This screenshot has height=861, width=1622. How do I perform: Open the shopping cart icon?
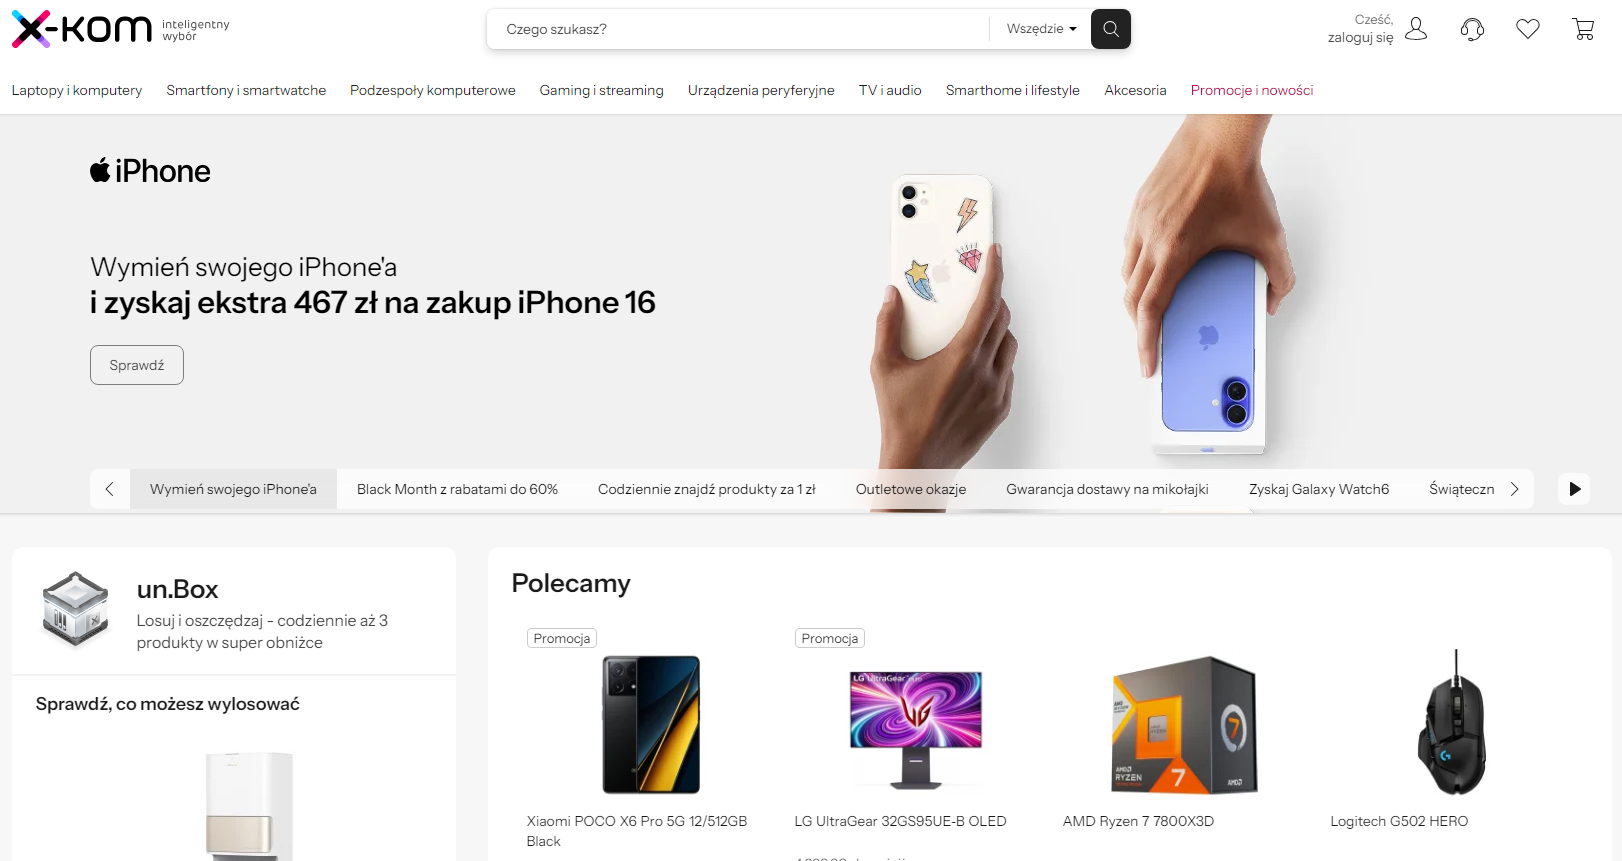tap(1584, 29)
